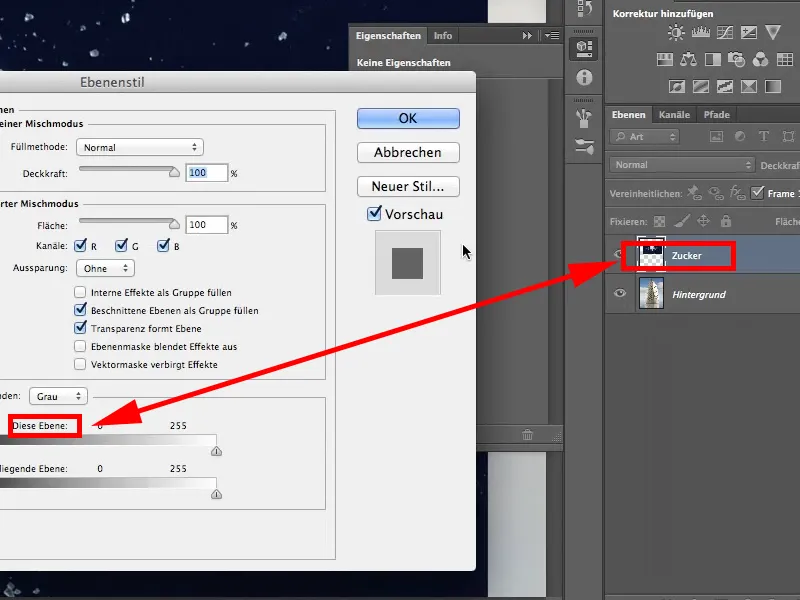
Task: Add a Brightness/Contrast adjustment
Action: click(676, 33)
